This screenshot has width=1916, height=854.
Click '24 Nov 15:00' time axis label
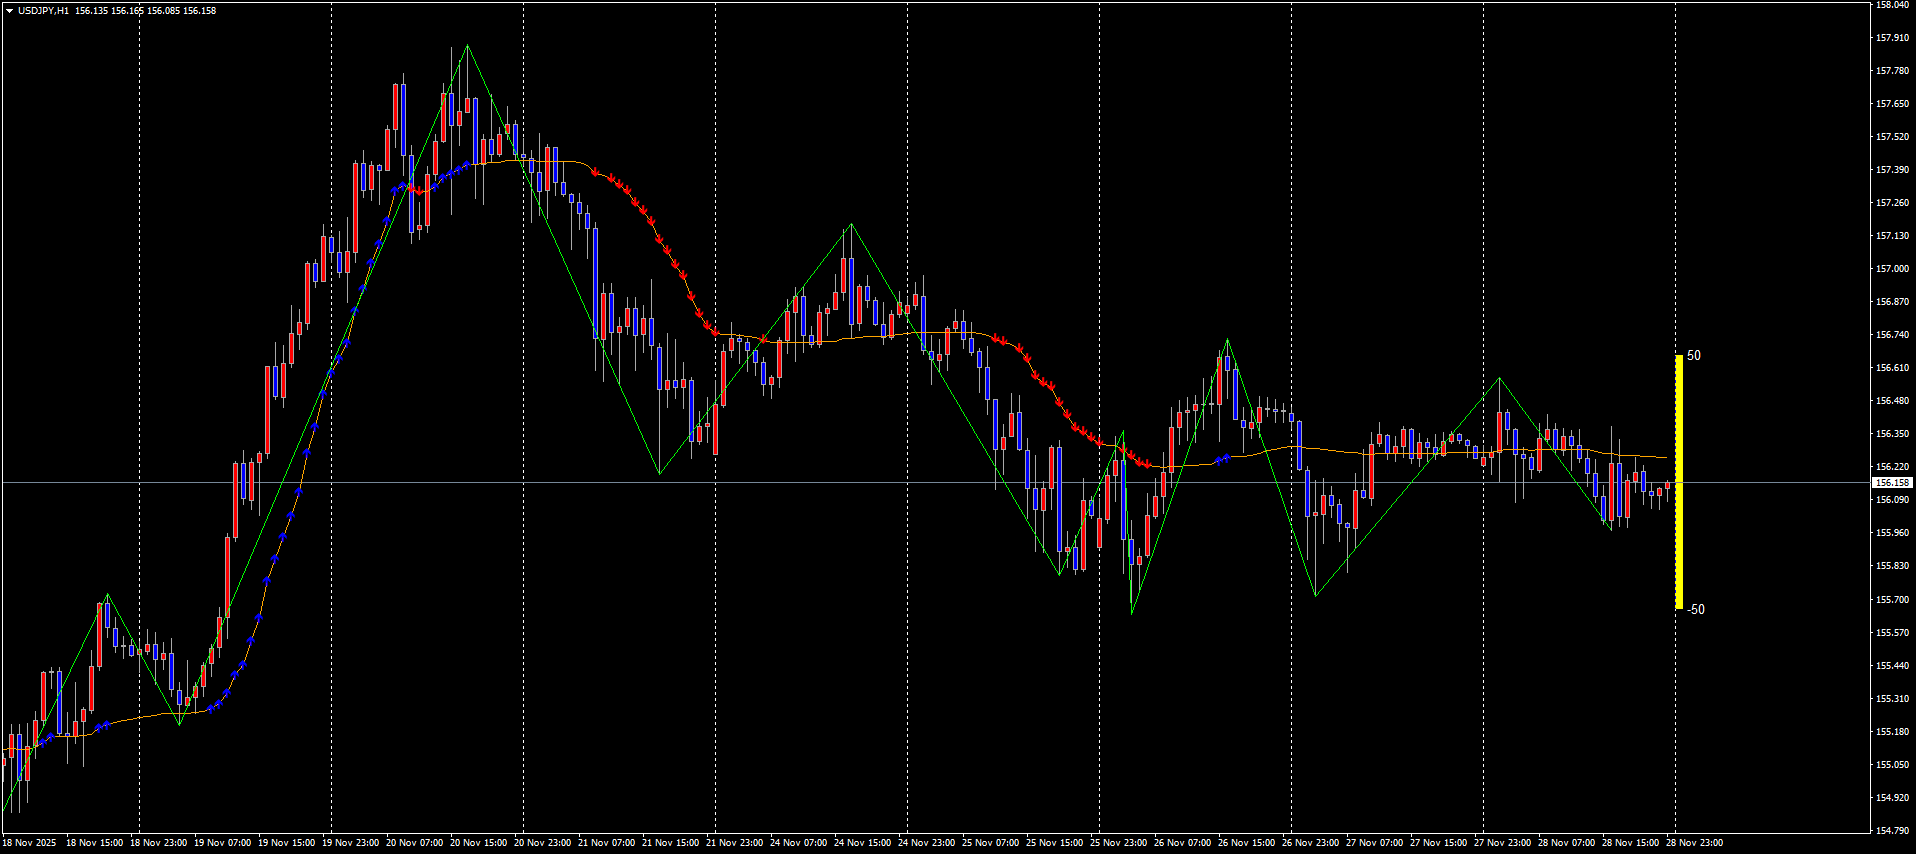[x=862, y=843]
